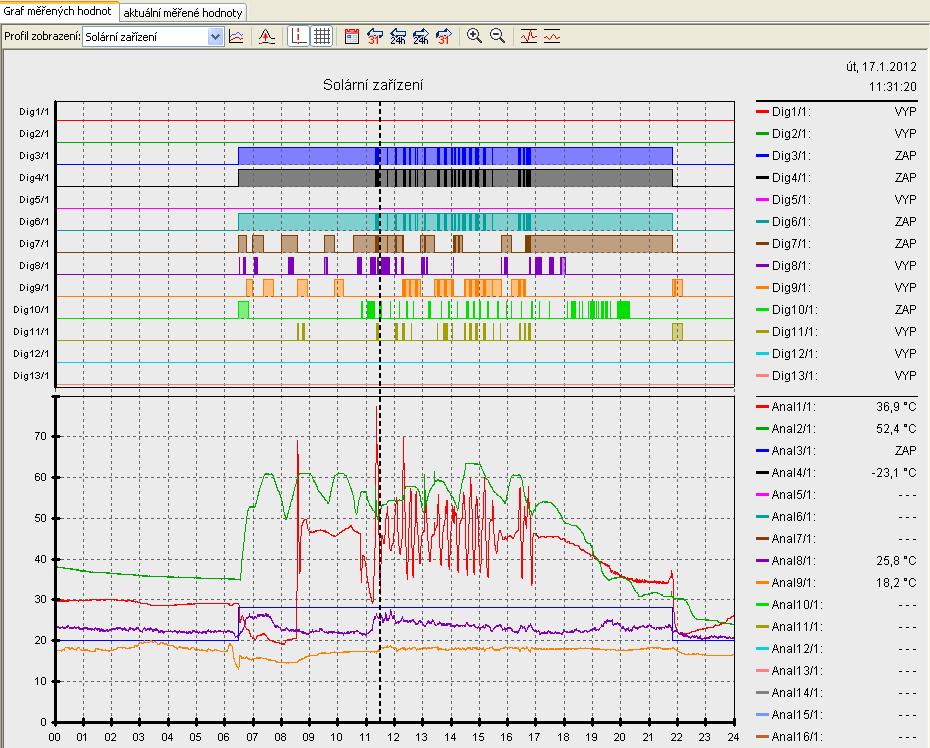Click the 52,4 °C value for Anal2/1

pos(896,428)
